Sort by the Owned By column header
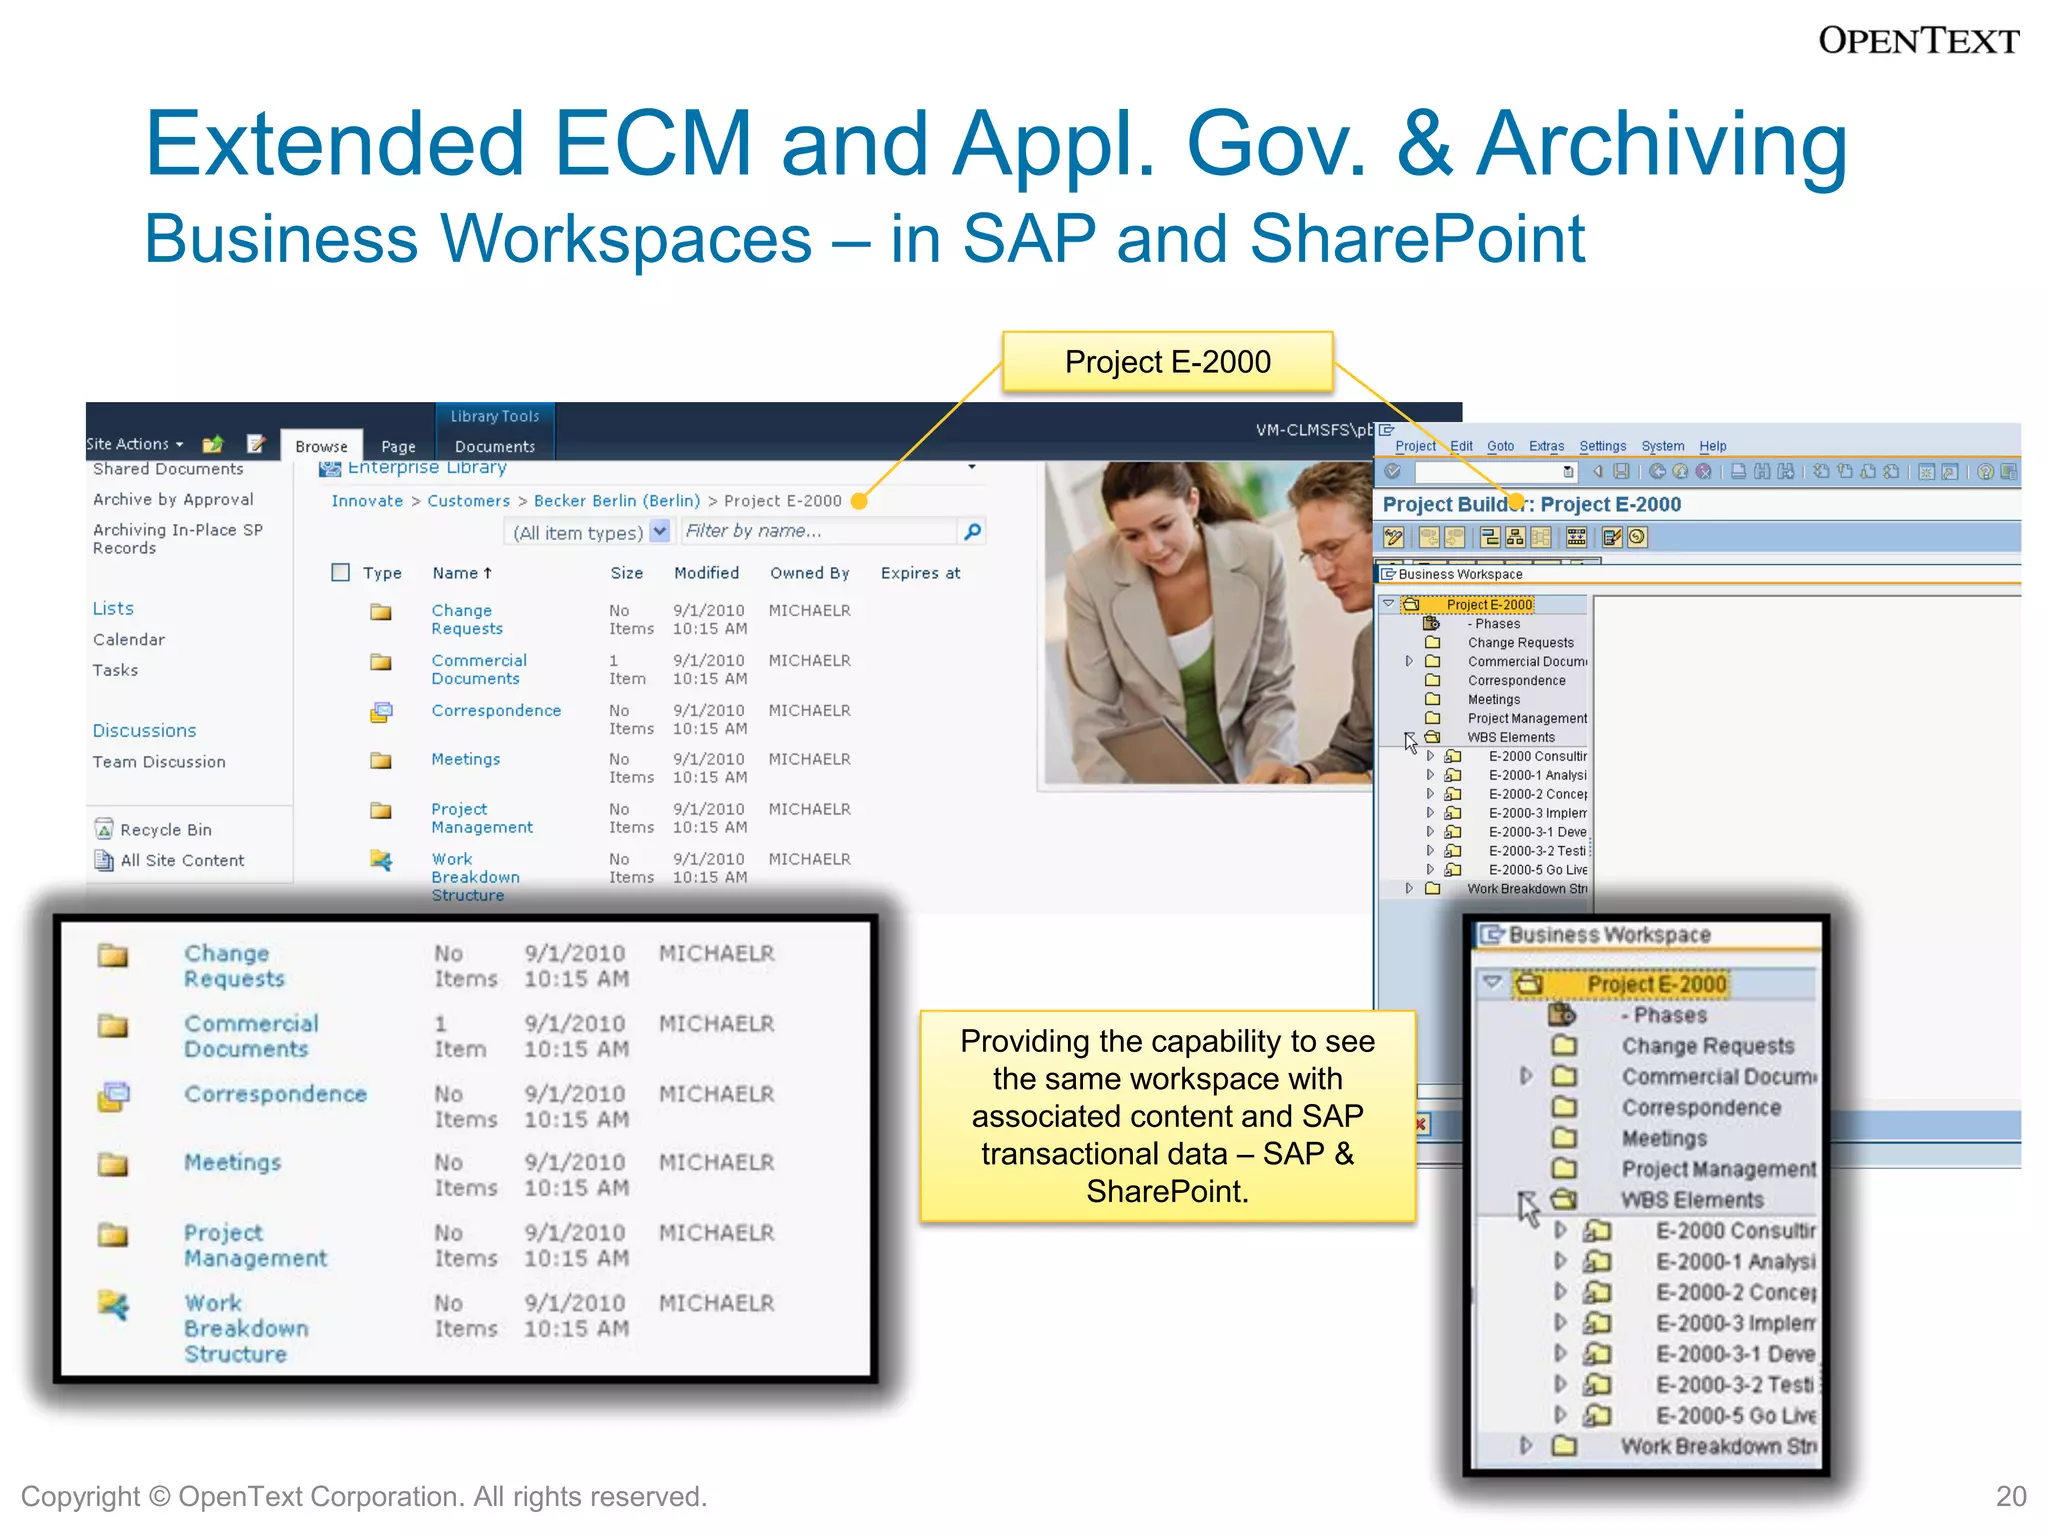2048x1536 pixels. tap(809, 573)
